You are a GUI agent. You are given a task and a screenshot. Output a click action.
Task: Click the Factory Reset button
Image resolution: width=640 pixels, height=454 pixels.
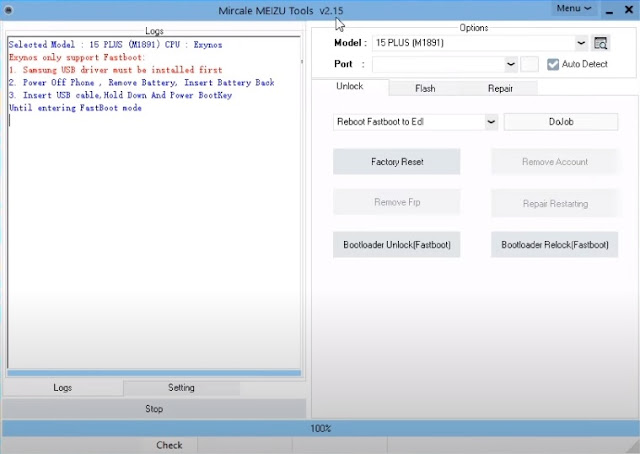point(397,162)
